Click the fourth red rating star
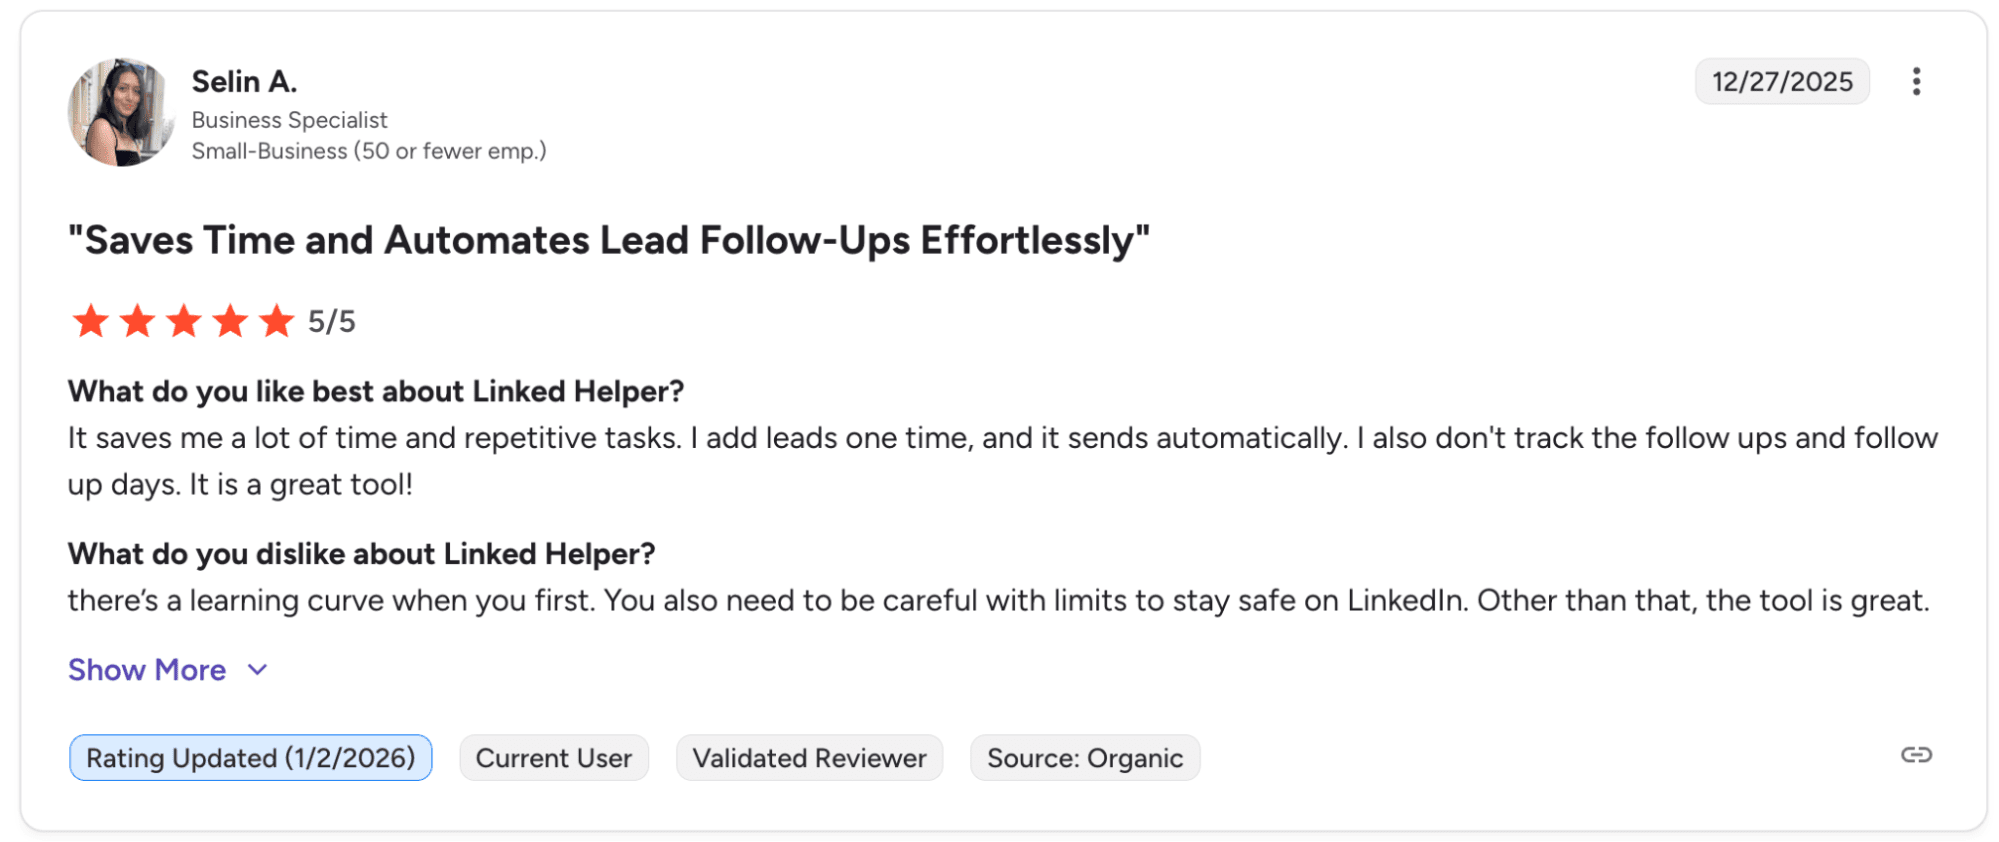Screen dimensions: 1999x842 coord(230,321)
